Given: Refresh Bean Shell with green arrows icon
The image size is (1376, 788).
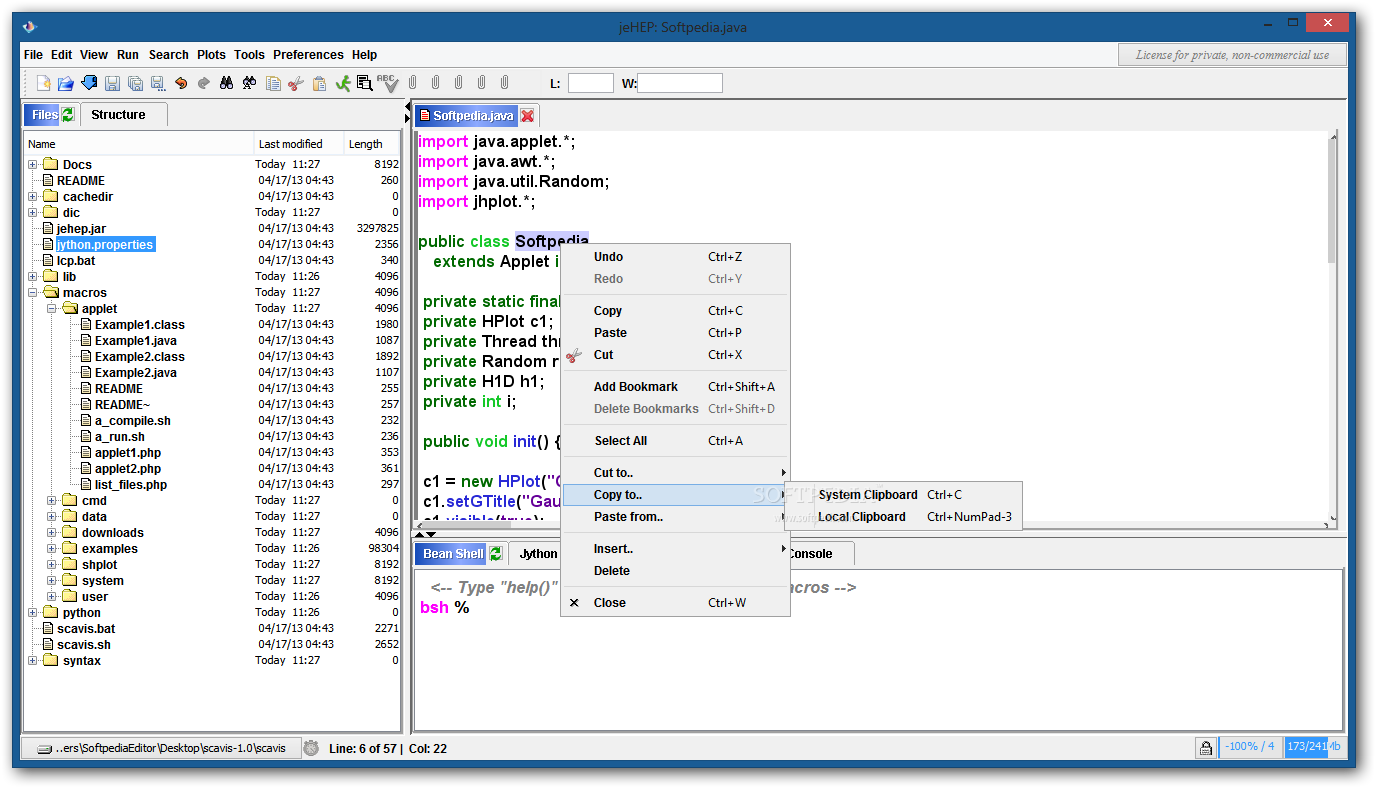Looking at the screenshot, I should click(496, 553).
